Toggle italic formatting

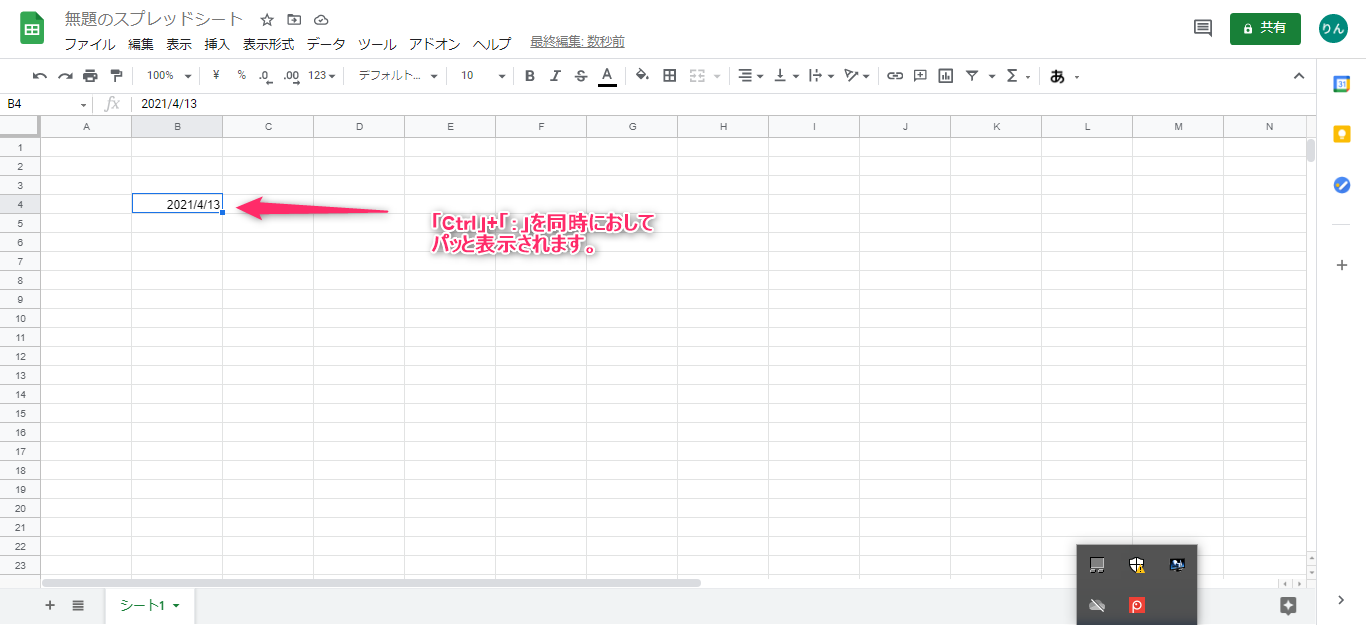(555, 76)
